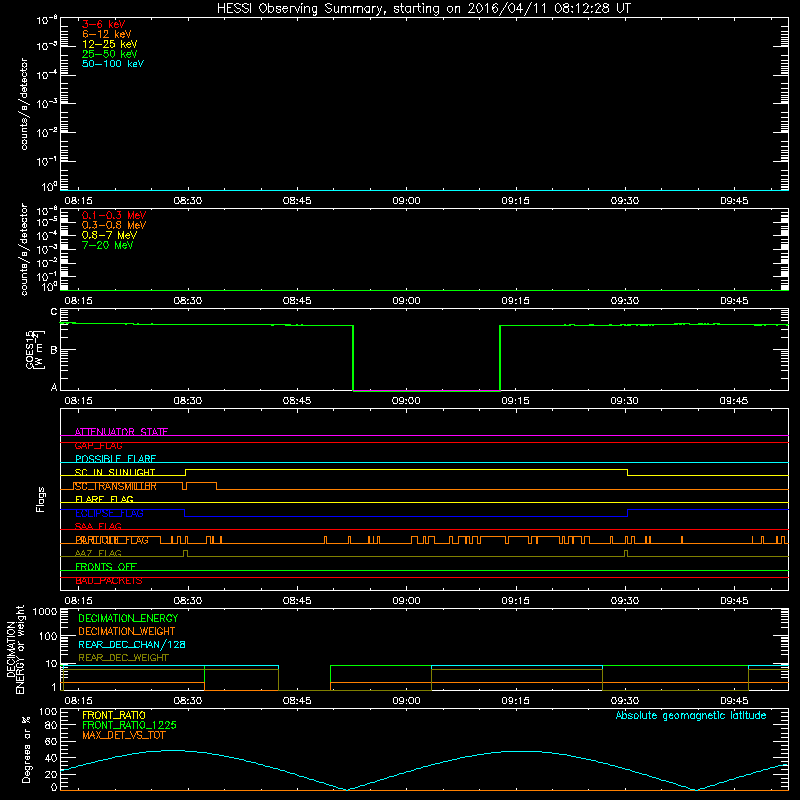
Task: Click the yellow FRONT_RATIO legend entry
Action: click(x=114, y=715)
